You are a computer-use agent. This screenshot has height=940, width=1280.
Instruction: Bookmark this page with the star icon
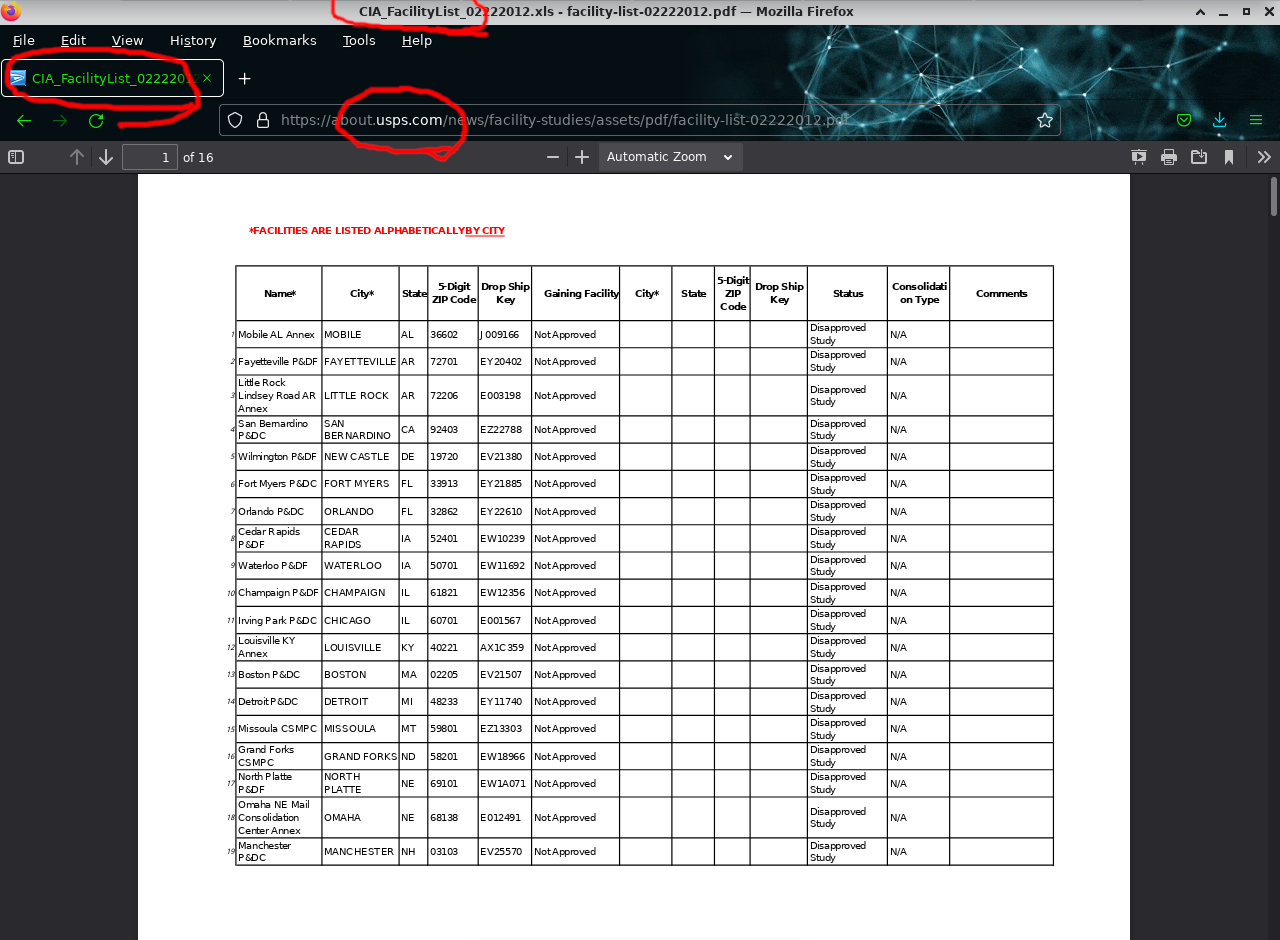1045,120
